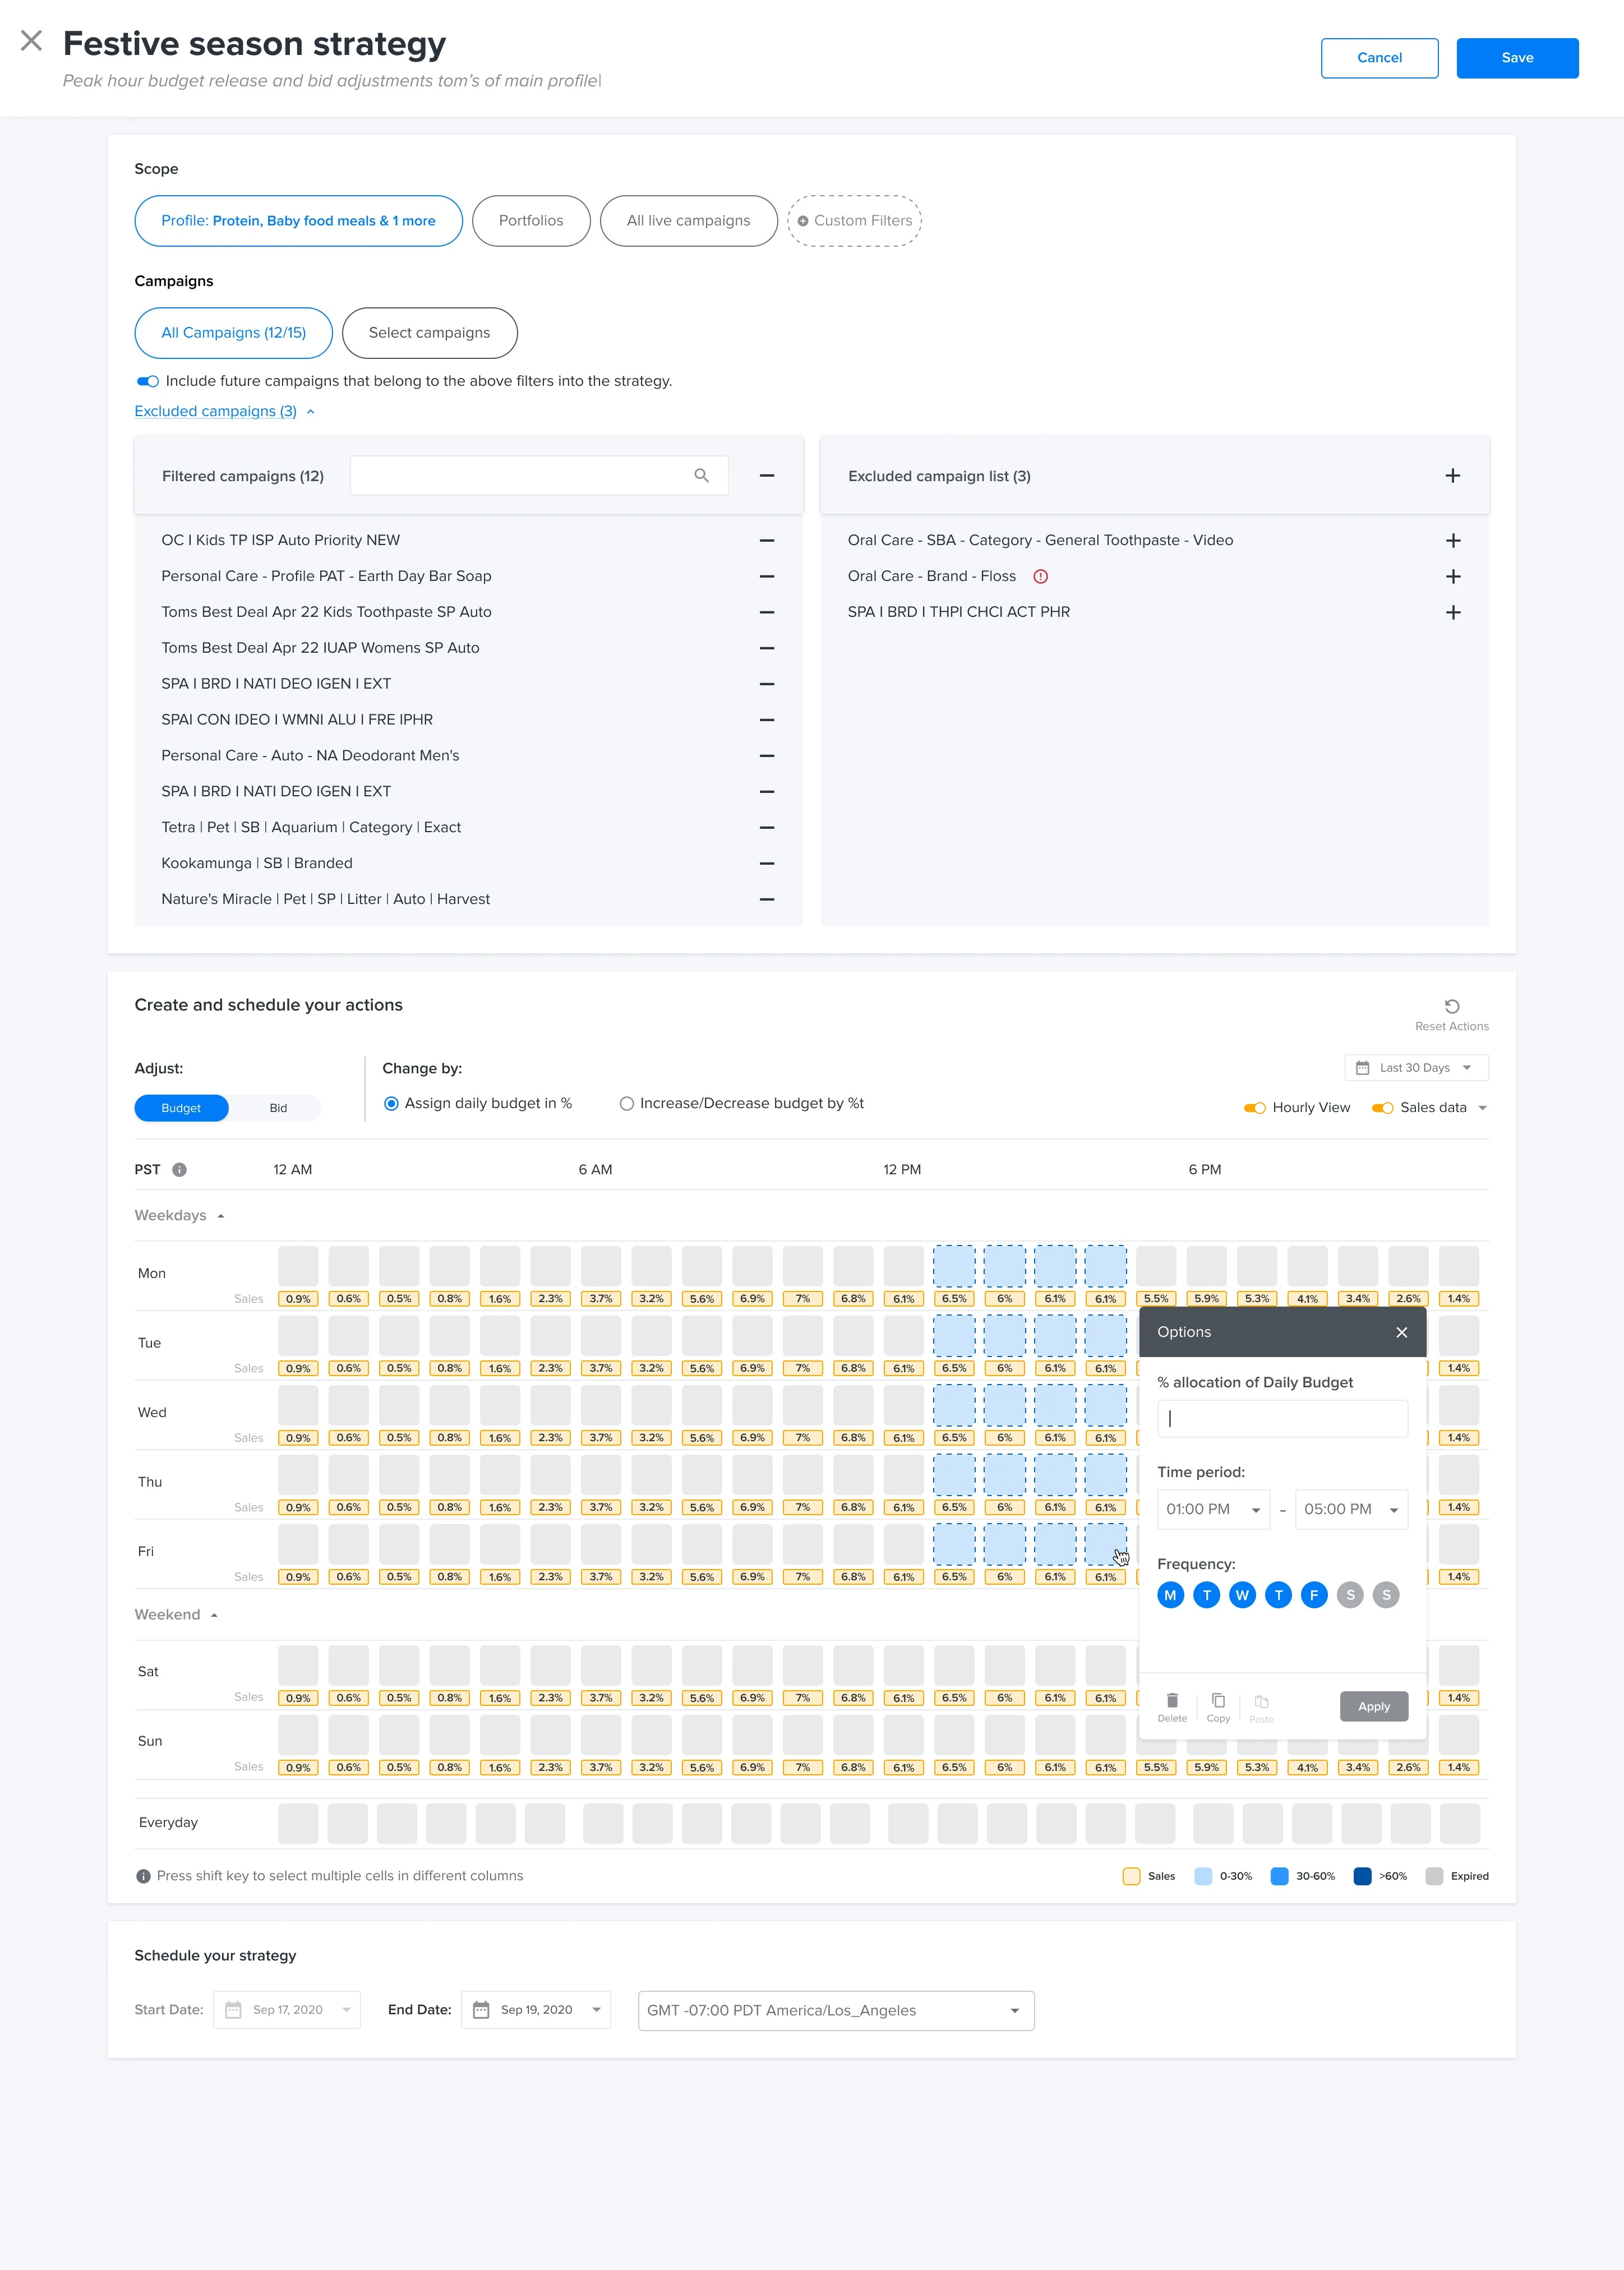Open the Start Date picker

click(x=287, y=2010)
